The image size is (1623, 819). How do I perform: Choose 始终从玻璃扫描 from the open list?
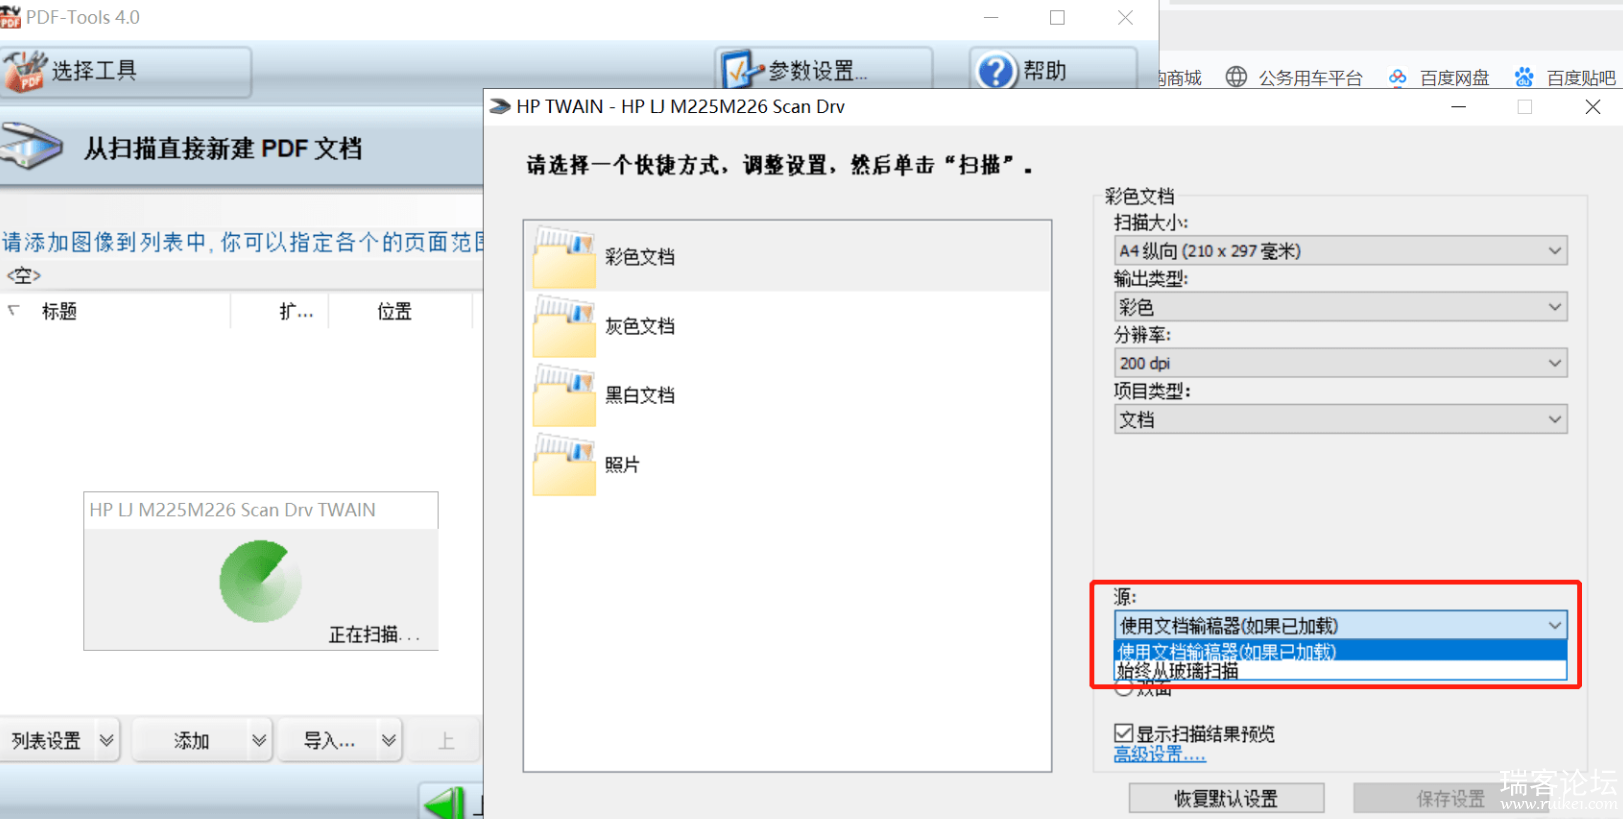[1340, 671]
